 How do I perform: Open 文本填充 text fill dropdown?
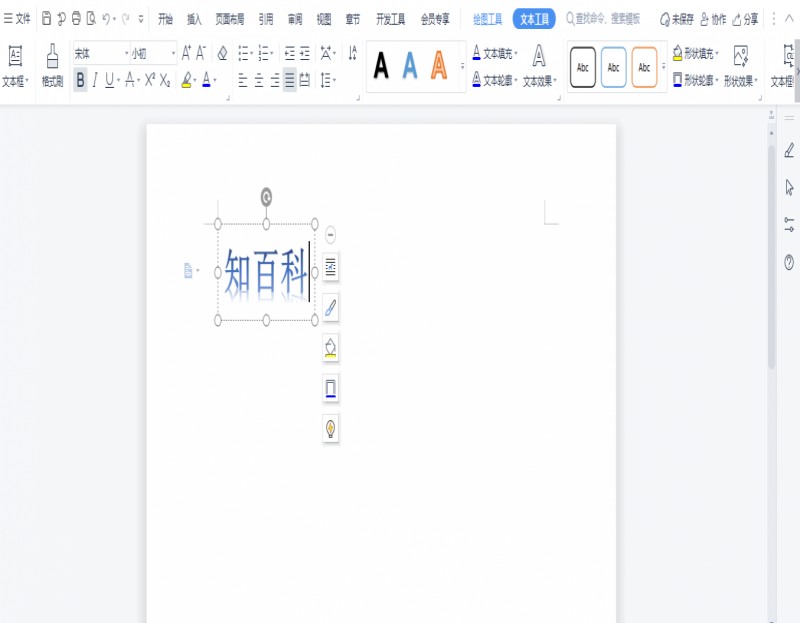(x=495, y=53)
